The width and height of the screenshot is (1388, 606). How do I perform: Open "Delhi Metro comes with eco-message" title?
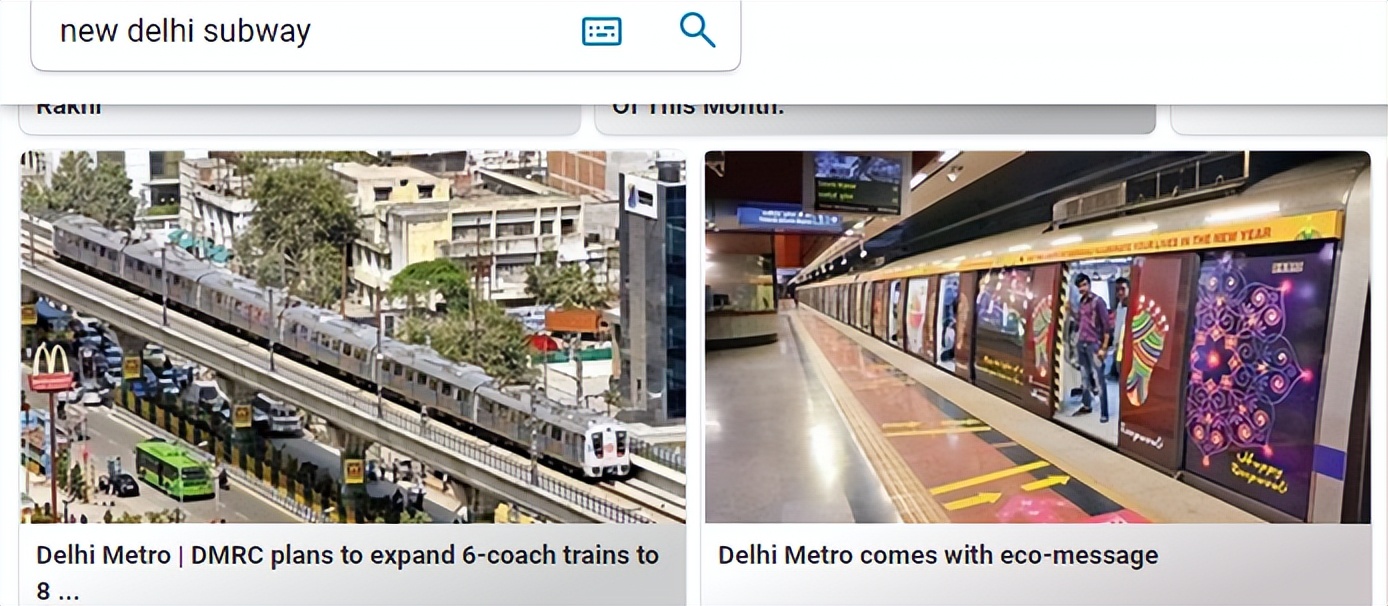[x=938, y=555]
